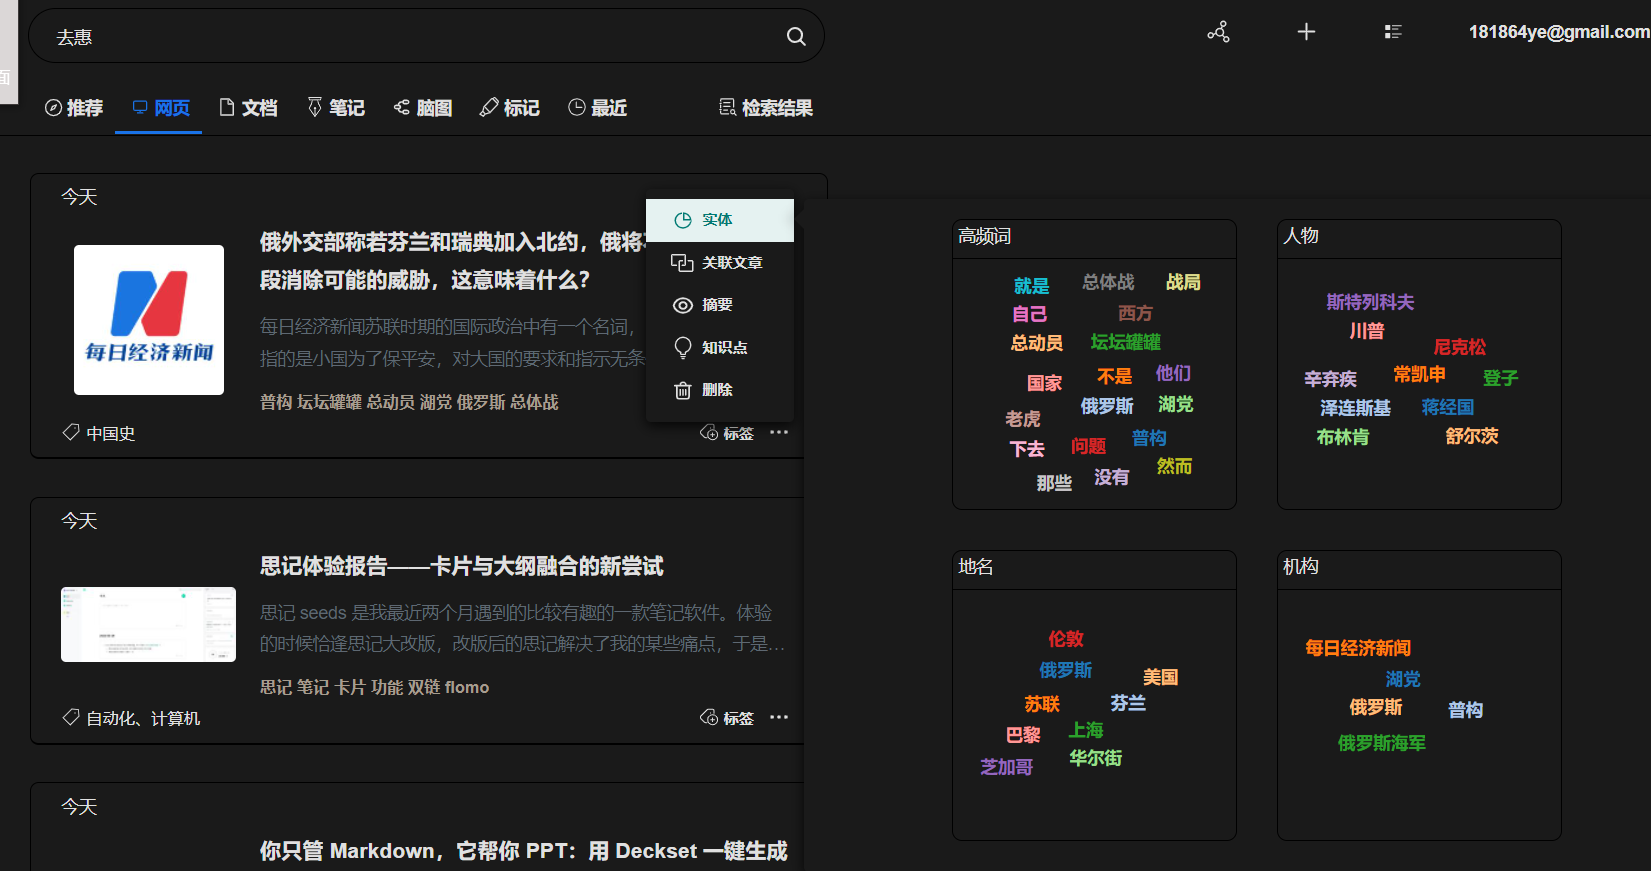
Task: Select high-frequency word 然而
Action: coord(1174,466)
